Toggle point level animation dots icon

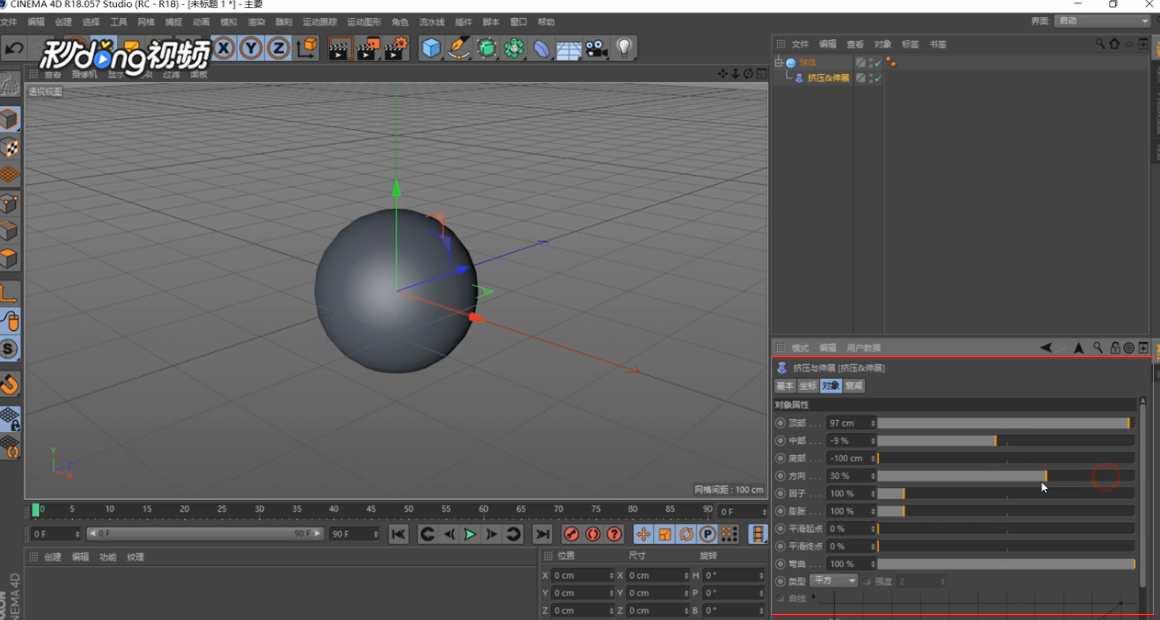[729, 534]
